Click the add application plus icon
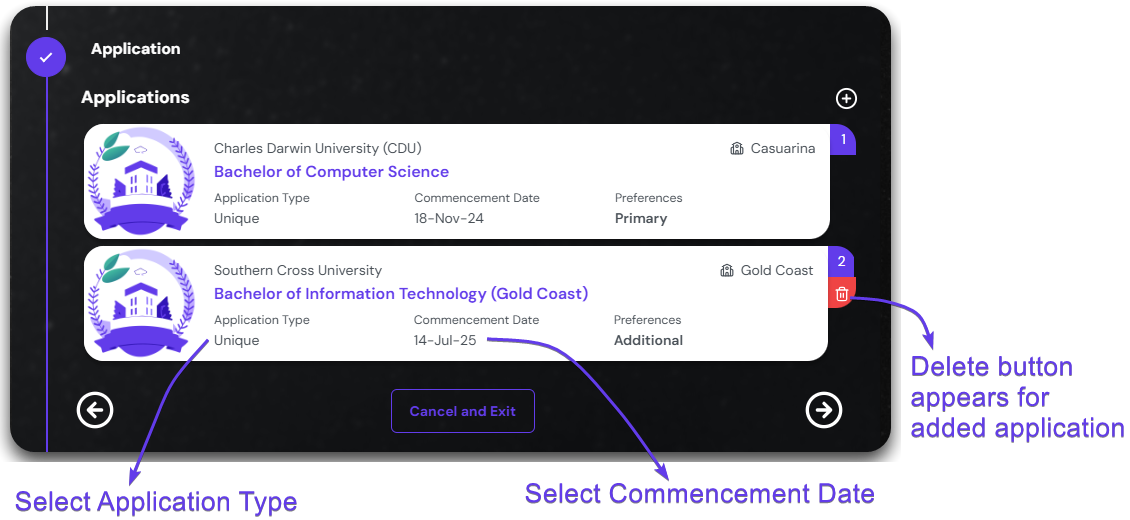1130x520 pixels. tap(846, 98)
